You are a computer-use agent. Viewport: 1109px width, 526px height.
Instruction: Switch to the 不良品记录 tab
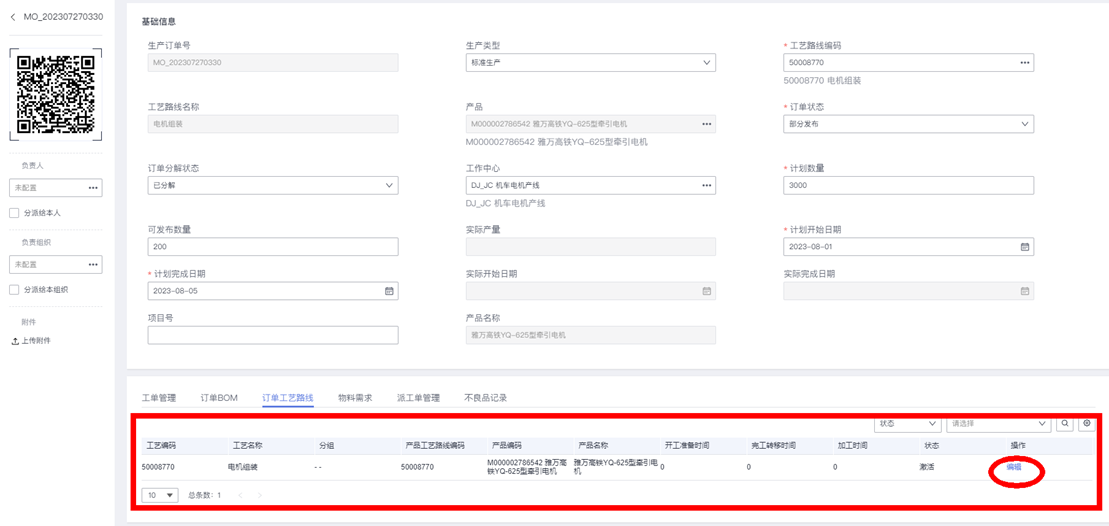coord(486,398)
